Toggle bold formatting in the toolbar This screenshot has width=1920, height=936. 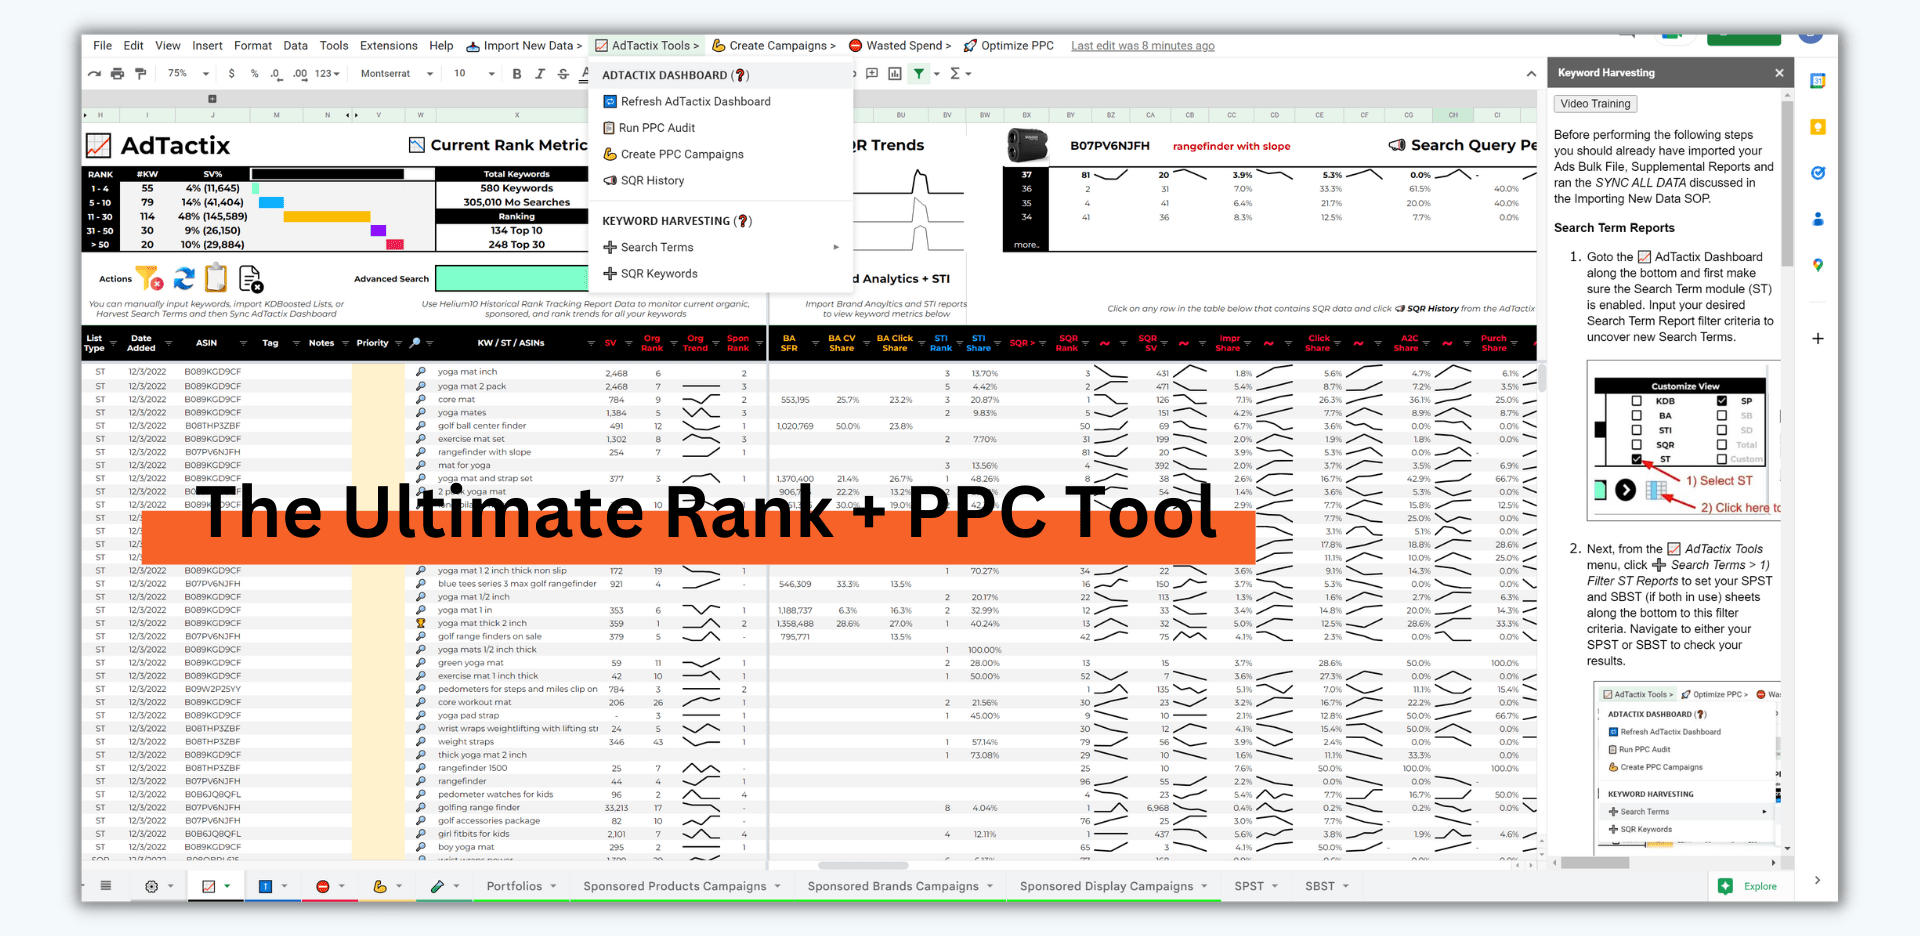[517, 74]
